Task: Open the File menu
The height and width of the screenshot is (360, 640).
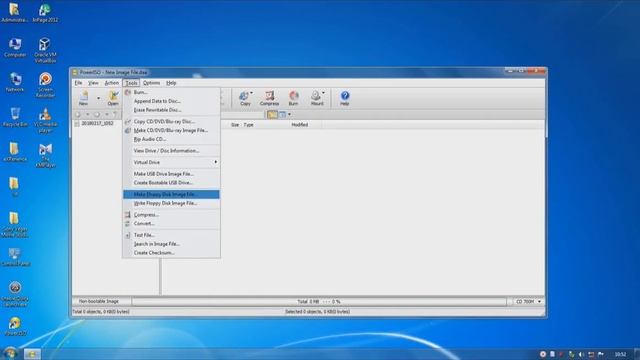Action: tap(78, 83)
